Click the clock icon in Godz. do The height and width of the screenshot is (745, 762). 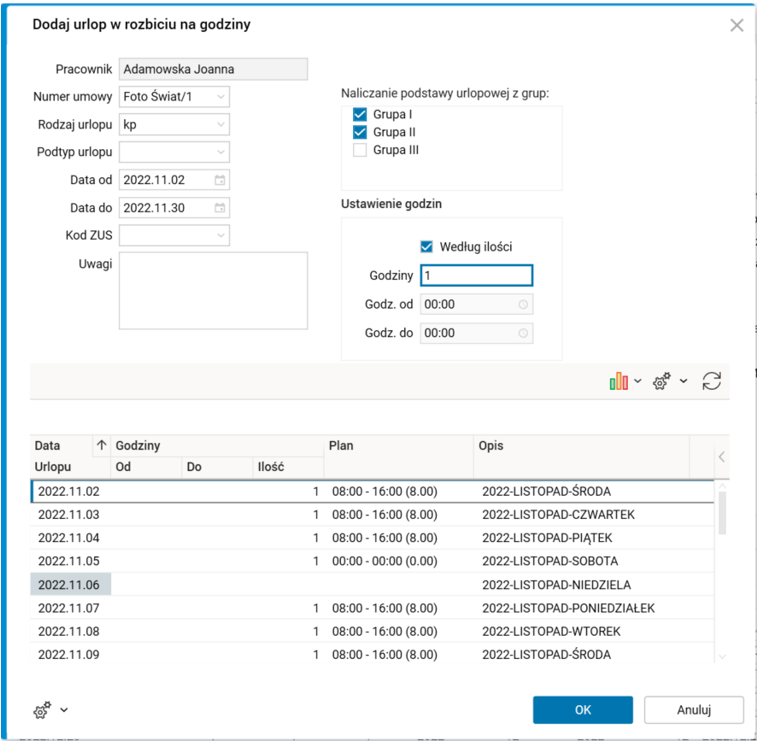[523, 333]
